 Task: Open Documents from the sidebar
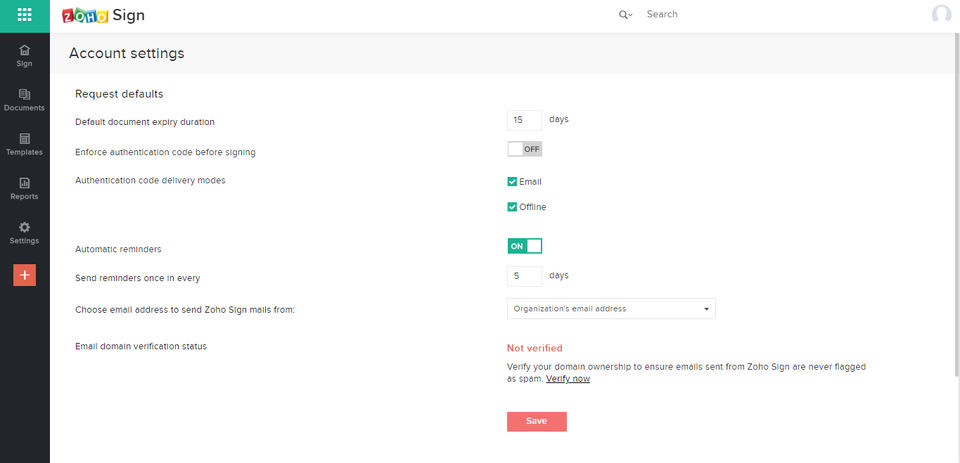24,100
